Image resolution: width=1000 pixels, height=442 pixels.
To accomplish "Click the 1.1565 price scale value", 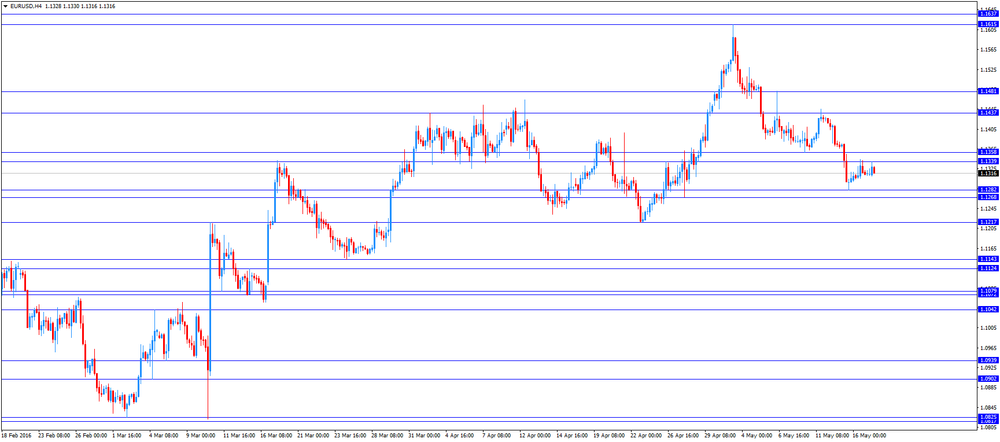I will (987, 50).
